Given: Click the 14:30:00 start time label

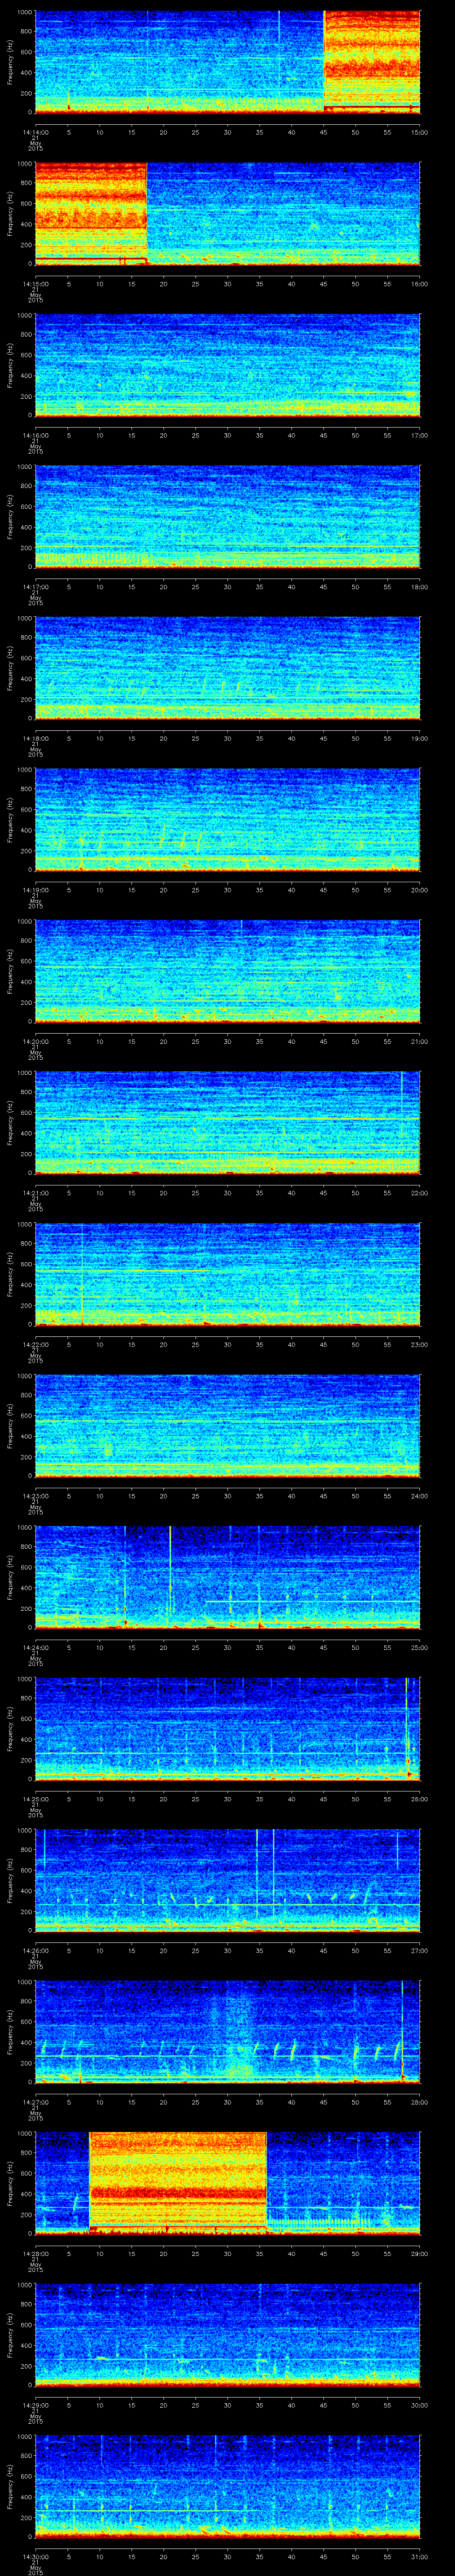Looking at the screenshot, I should tap(35, 2556).
